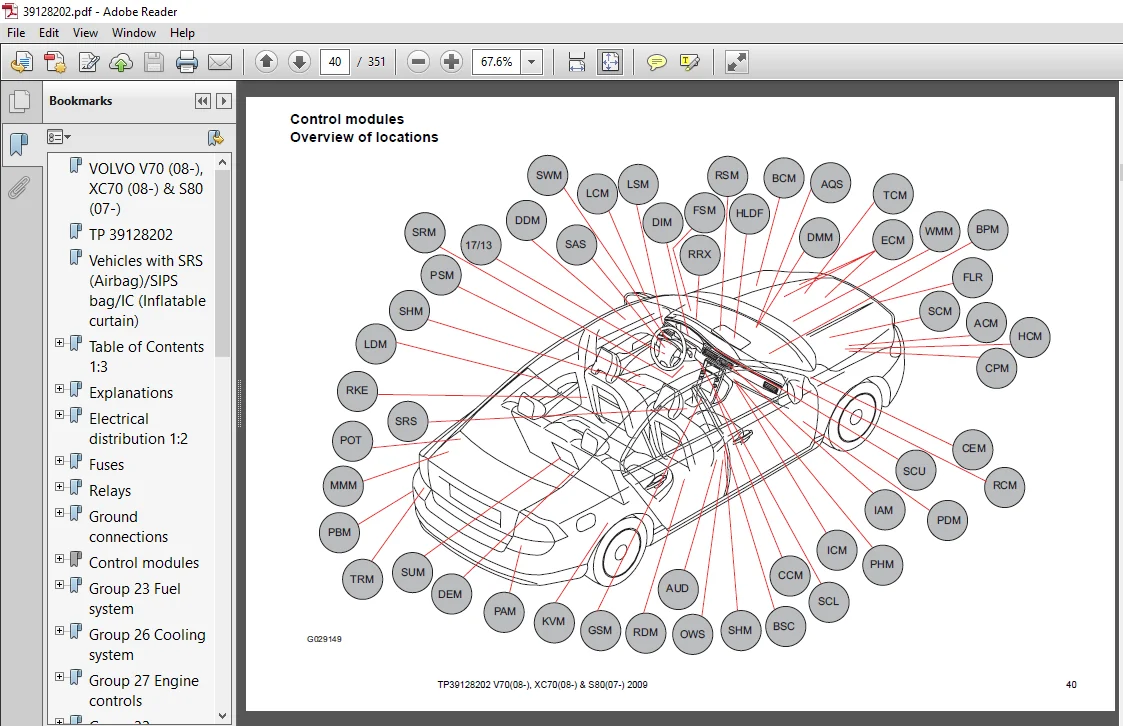The width and height of the screenshot is (1123, 726).
Task: Print the document using printer icon
Action: tap(187, 62)
